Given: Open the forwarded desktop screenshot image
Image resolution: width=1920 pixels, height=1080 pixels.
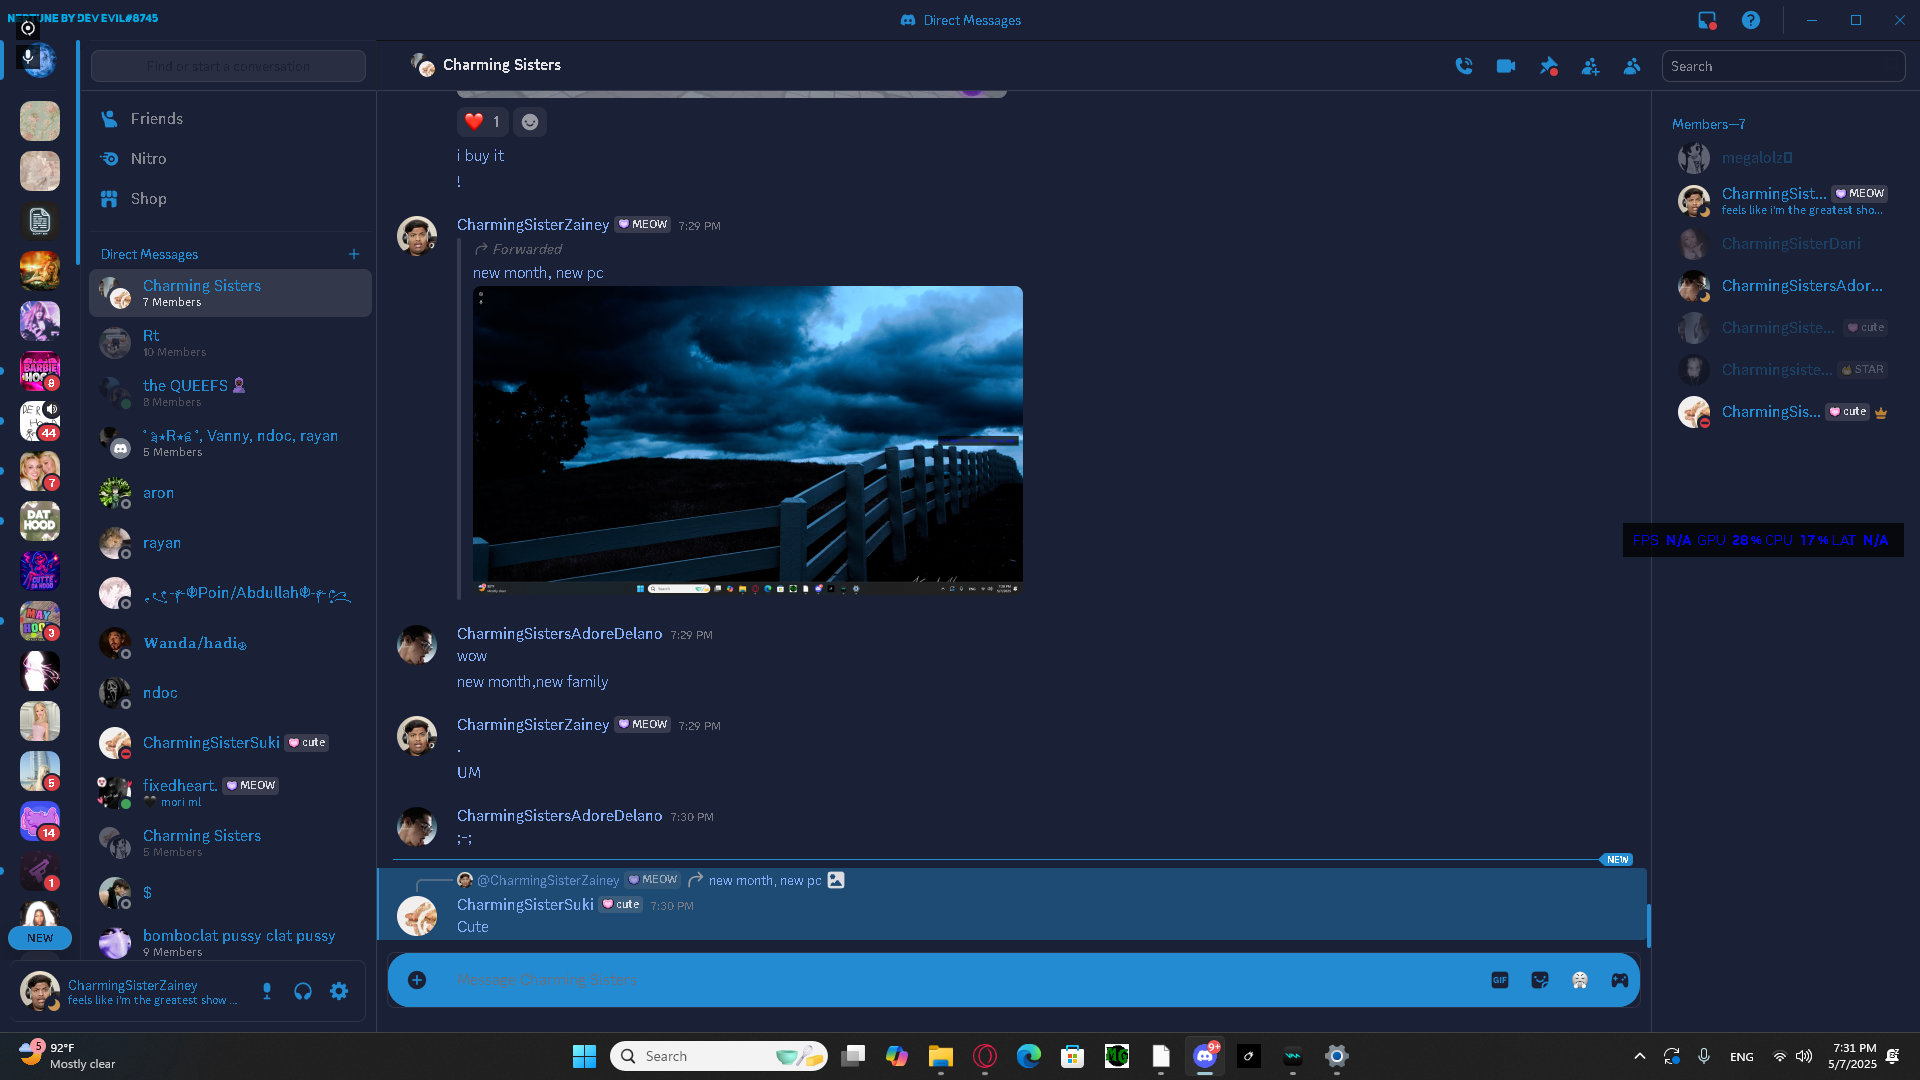Looking at the screenshot, I should pyautogui.click(x=747, y=440).
